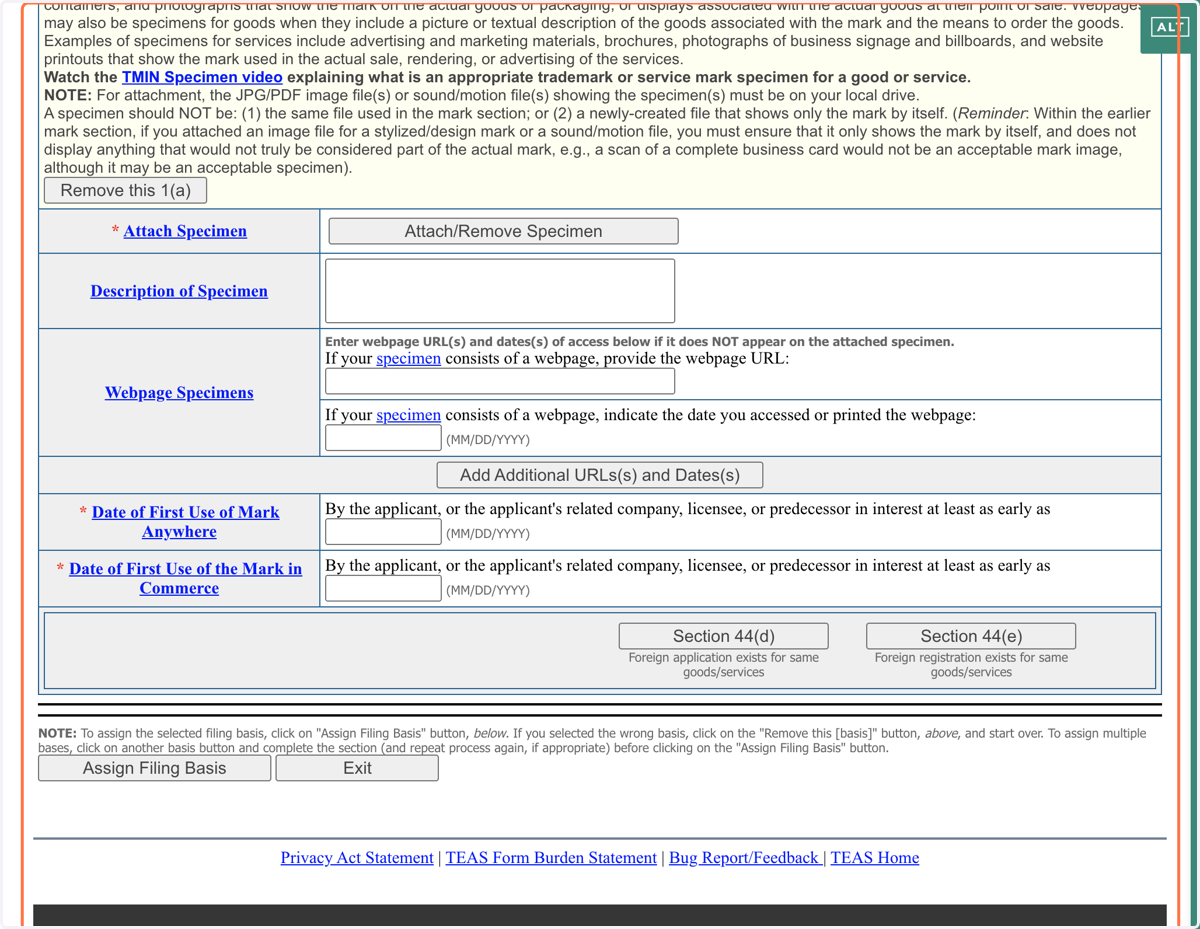The width and height of the screenshot is (1200, 929).
Task: Focus the first use anywhere date field
Action: pyautogui.click(x=383, y=532)
